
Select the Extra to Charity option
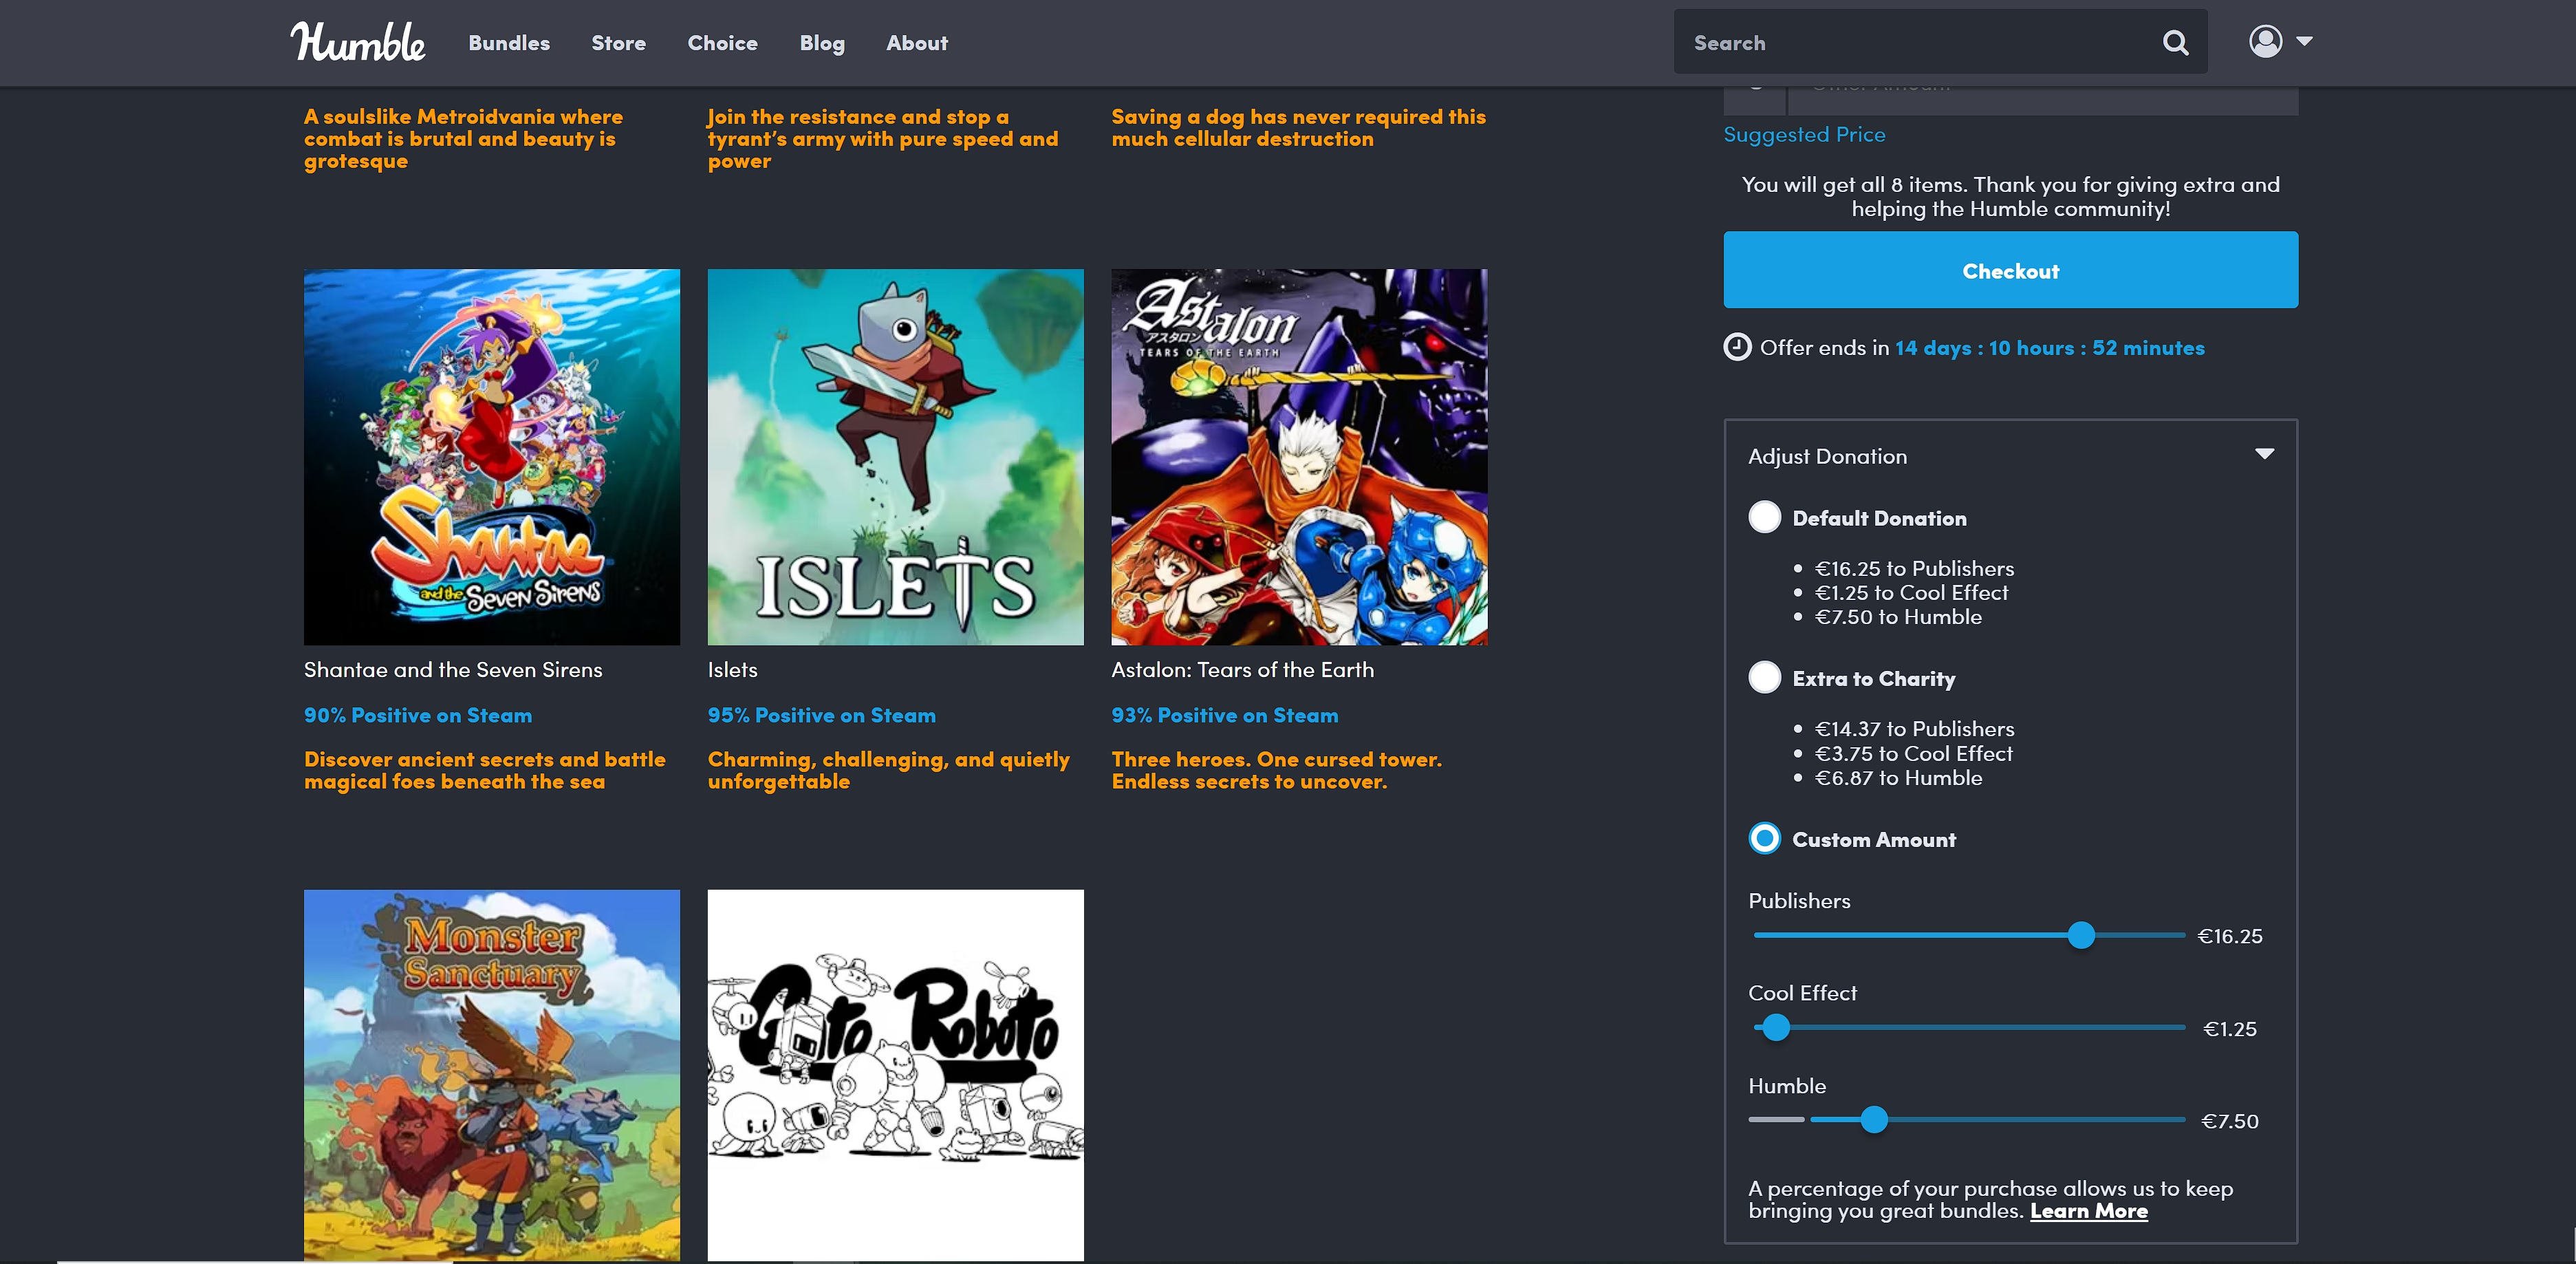click(1764, 677)
